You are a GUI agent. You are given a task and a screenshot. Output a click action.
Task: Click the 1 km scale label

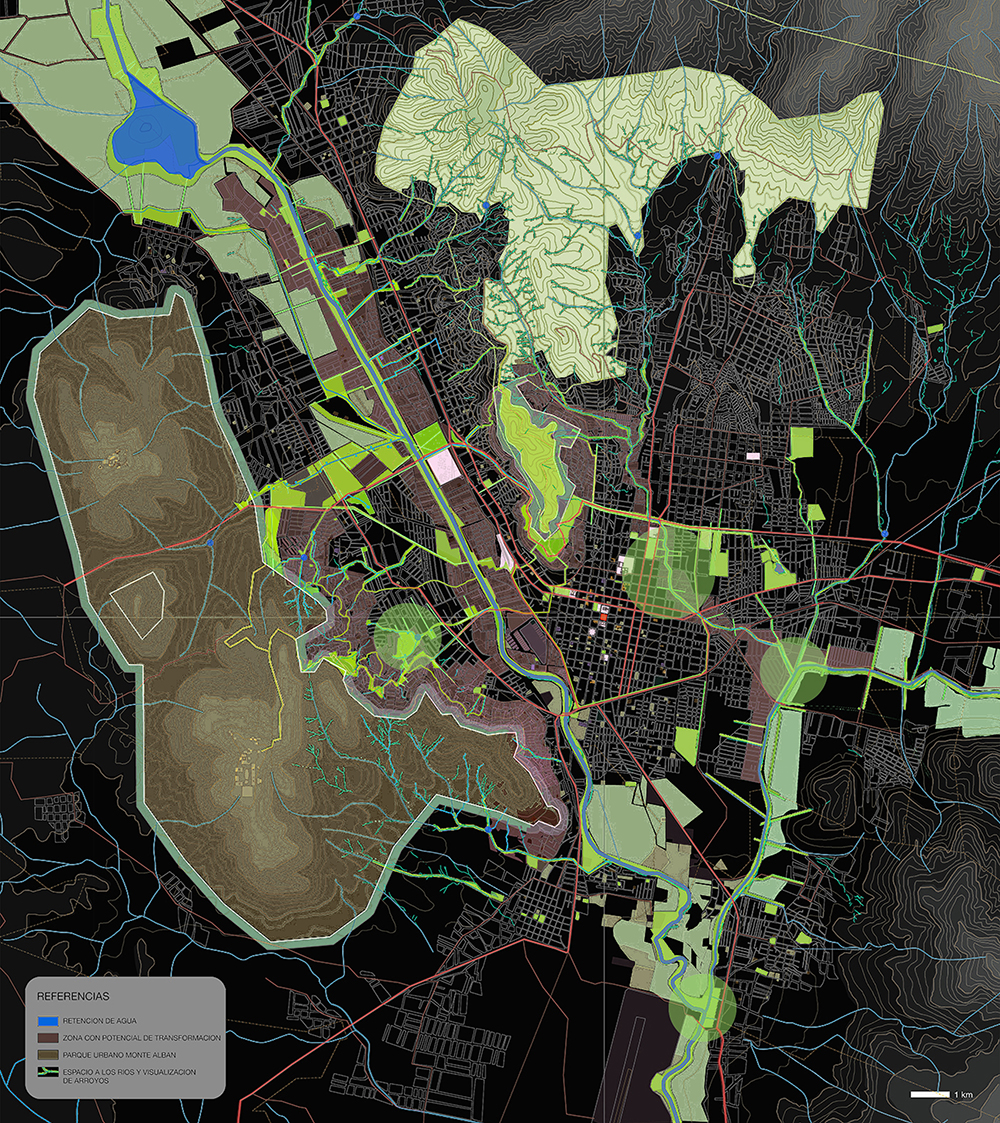[x=963, y=1095]
